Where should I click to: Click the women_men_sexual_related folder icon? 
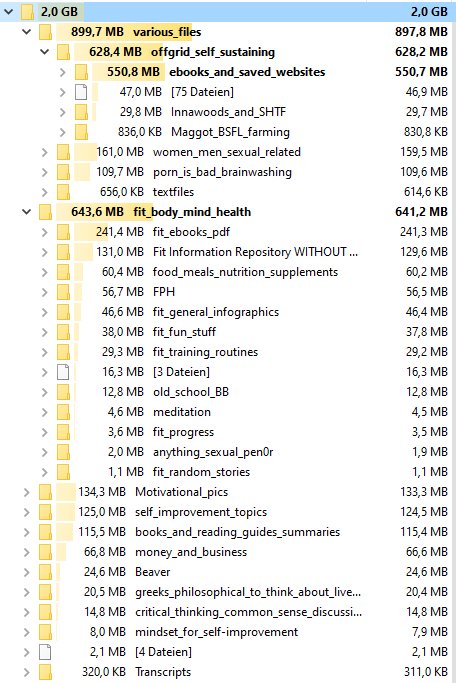point(63,152)
